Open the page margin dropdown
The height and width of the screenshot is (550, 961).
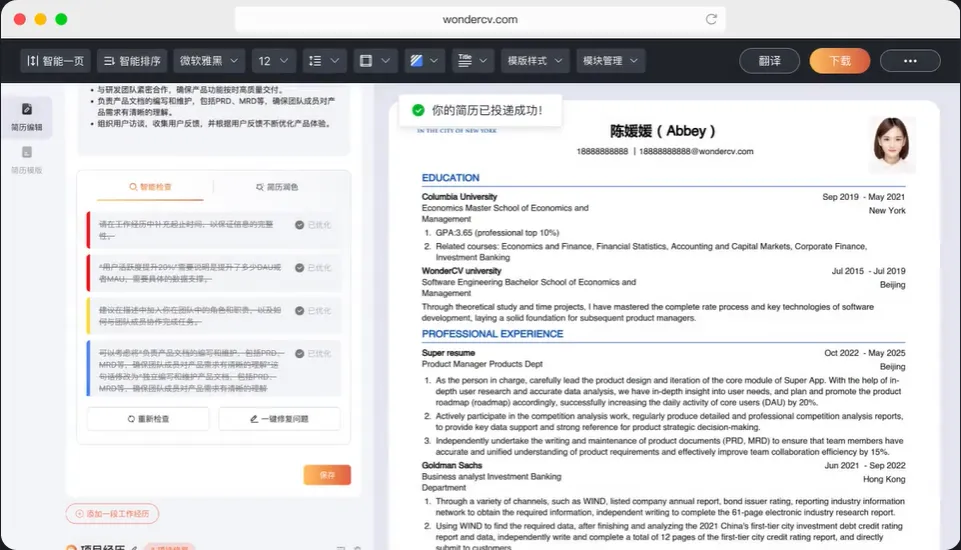click(375, 61)
